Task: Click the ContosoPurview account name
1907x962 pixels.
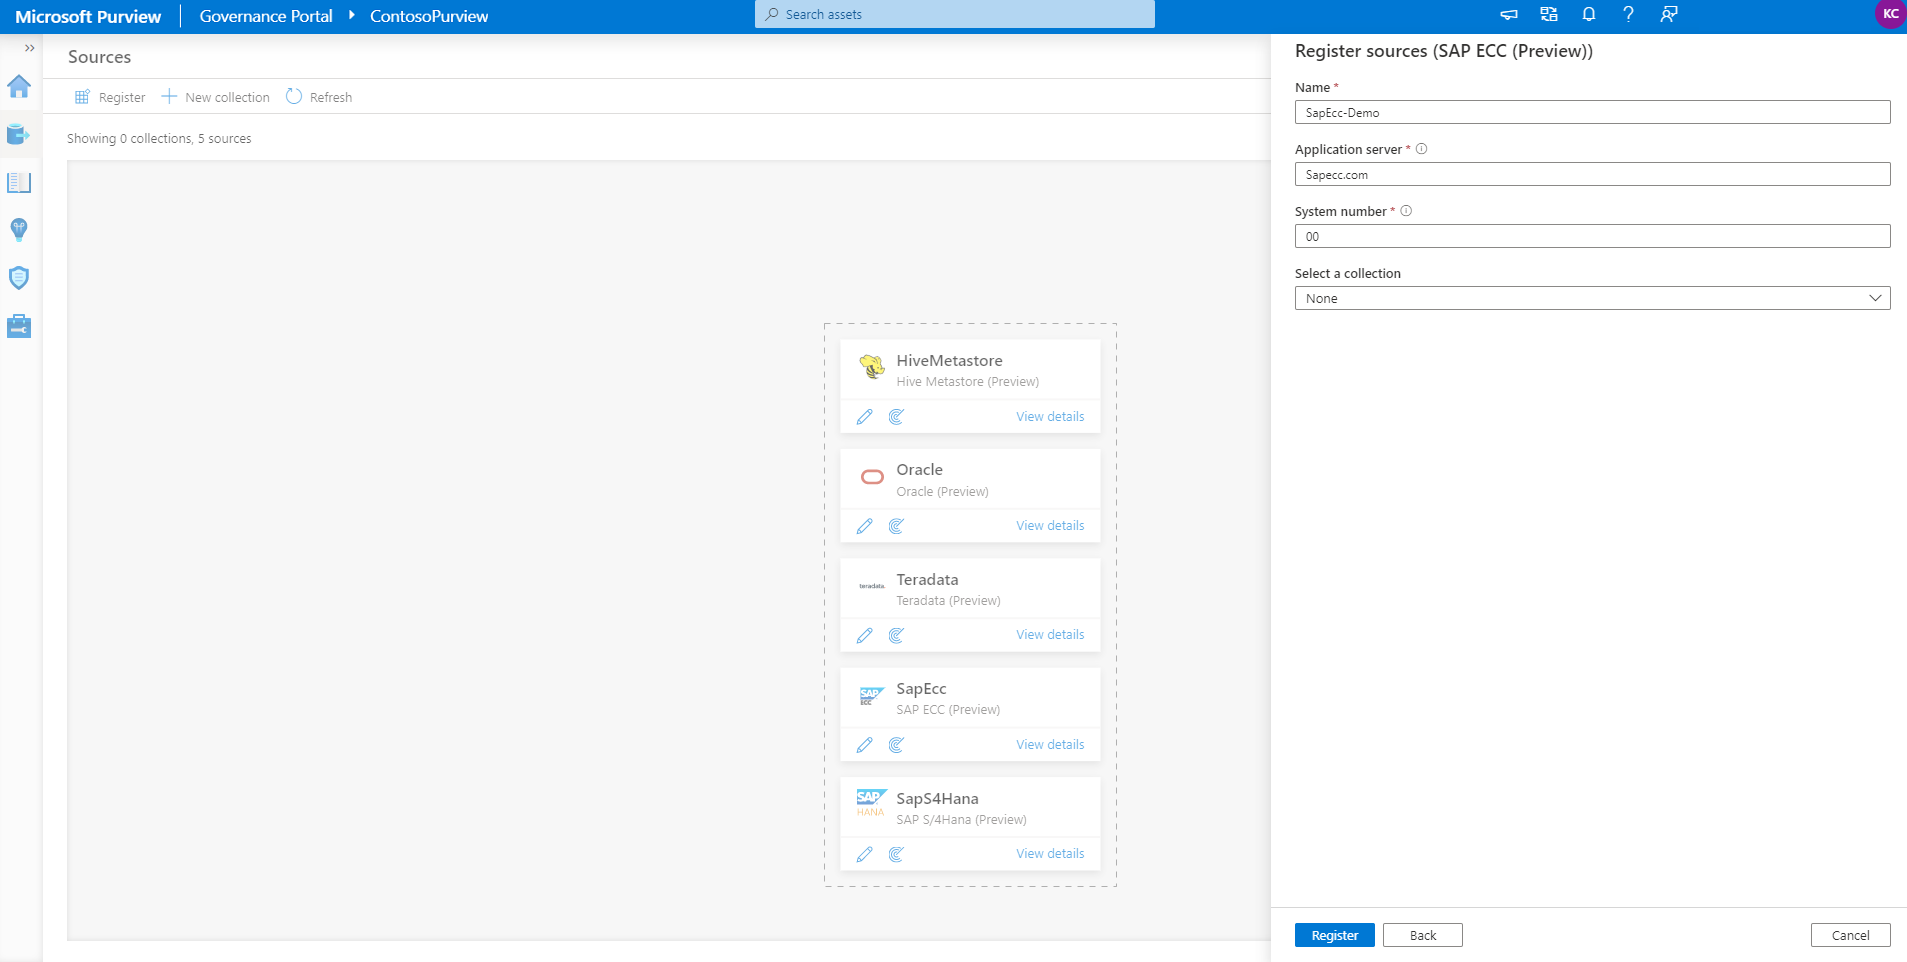Action: 429,16
